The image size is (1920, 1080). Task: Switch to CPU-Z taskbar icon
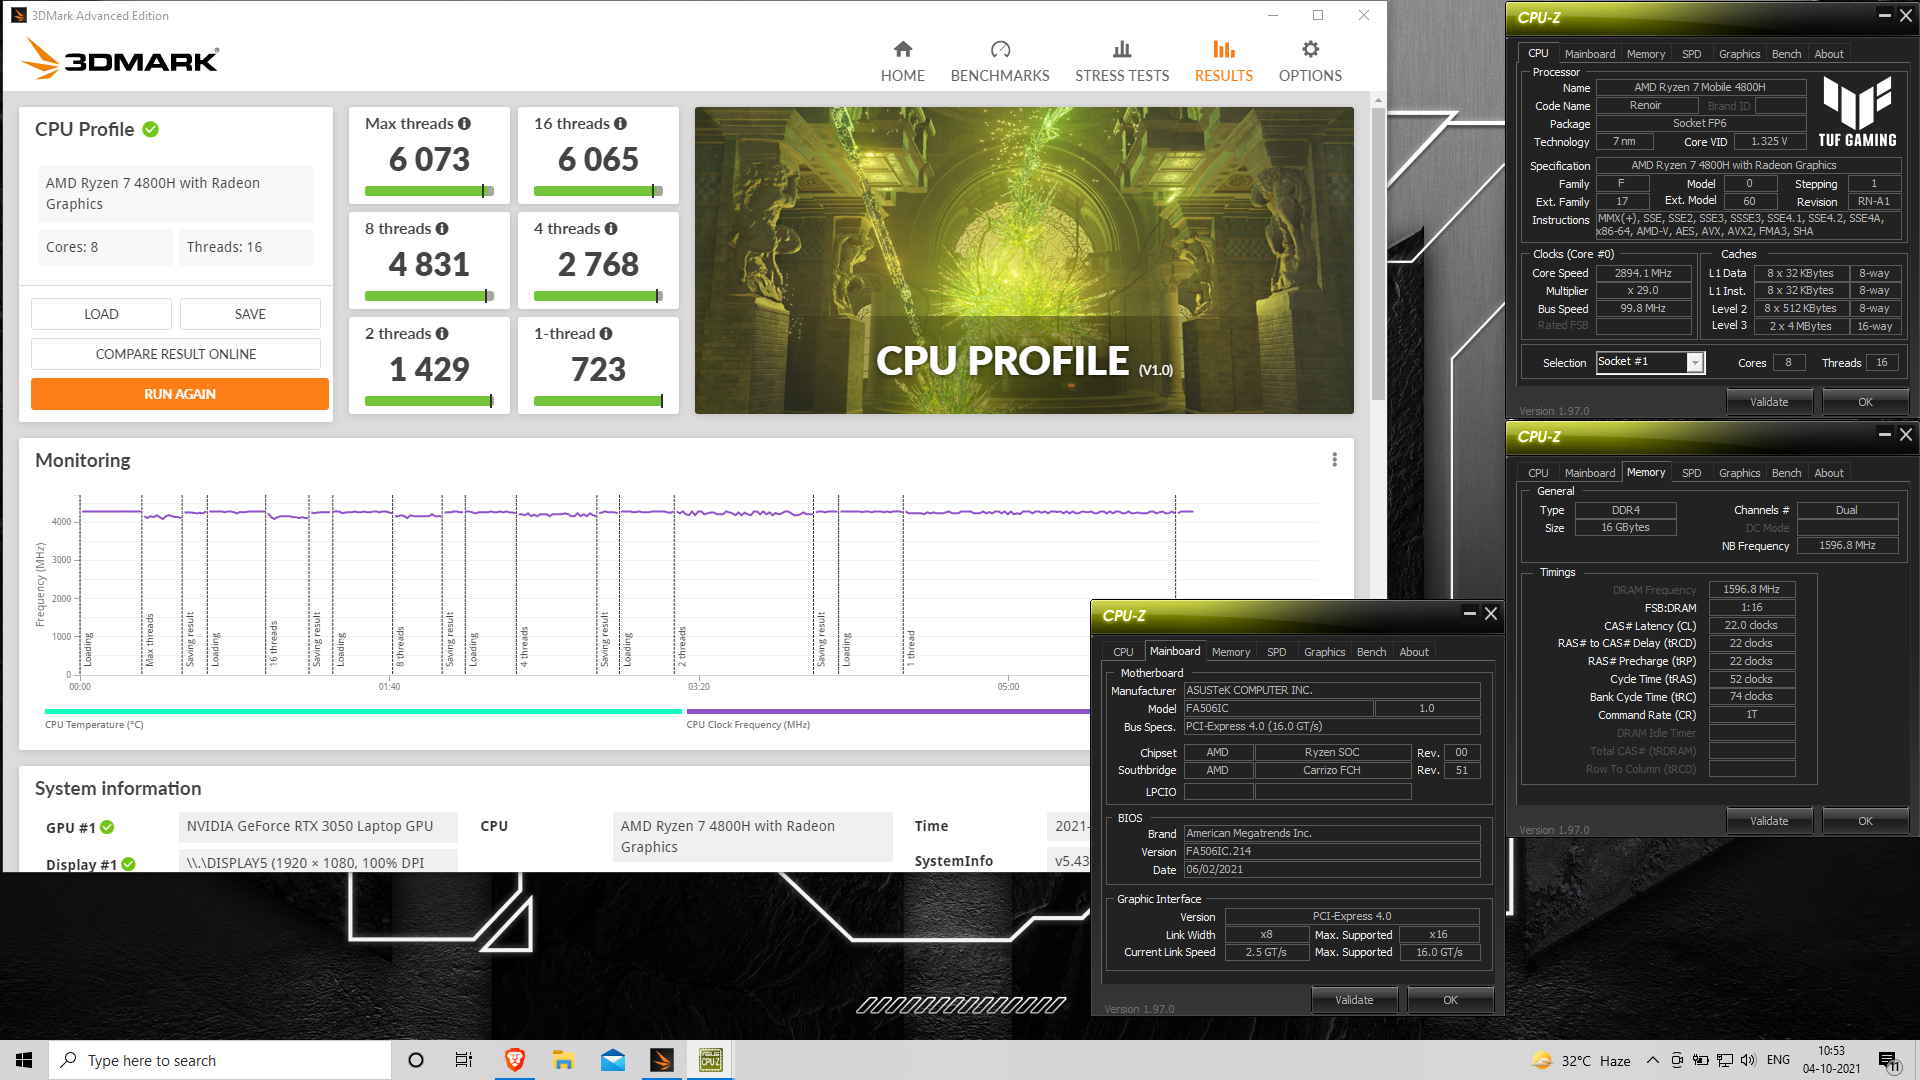pos(711,1060)
